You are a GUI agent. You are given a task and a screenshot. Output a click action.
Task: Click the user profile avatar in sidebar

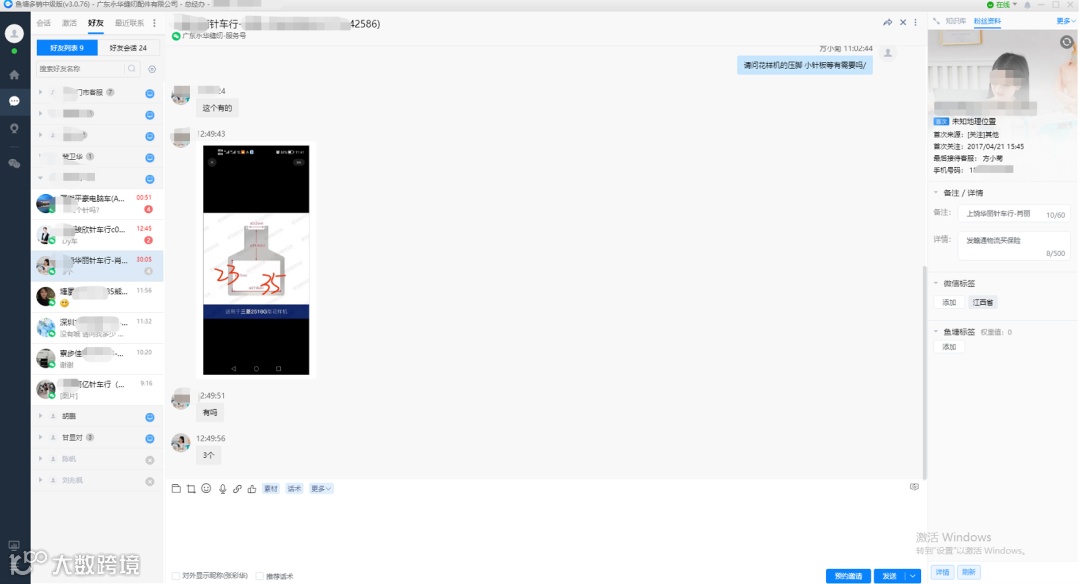click(x=14, y=33)
